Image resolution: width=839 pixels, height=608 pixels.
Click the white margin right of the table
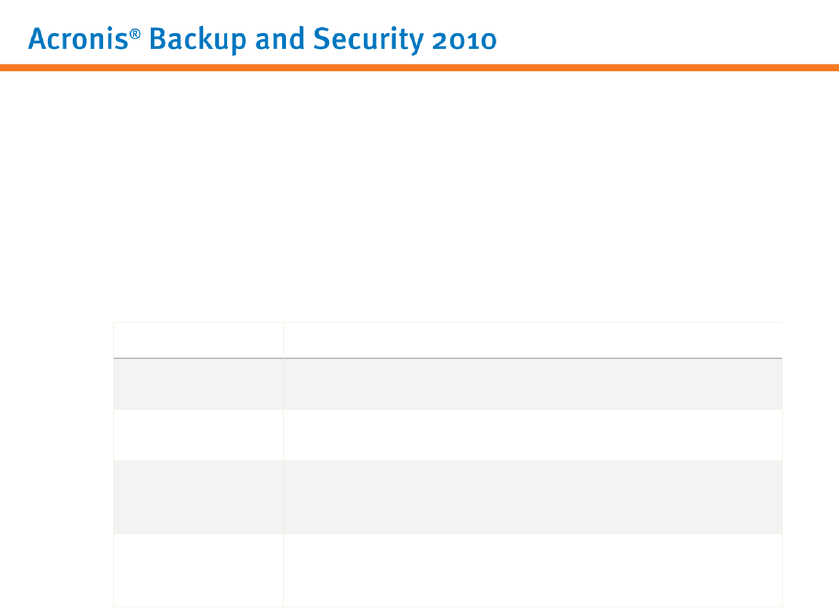click(x=811, y=460)
